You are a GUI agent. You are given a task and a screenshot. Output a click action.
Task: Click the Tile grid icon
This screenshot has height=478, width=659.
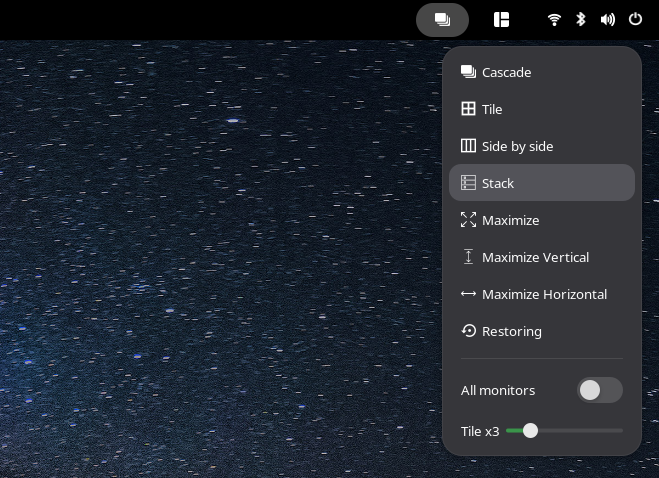pos(468,109)
